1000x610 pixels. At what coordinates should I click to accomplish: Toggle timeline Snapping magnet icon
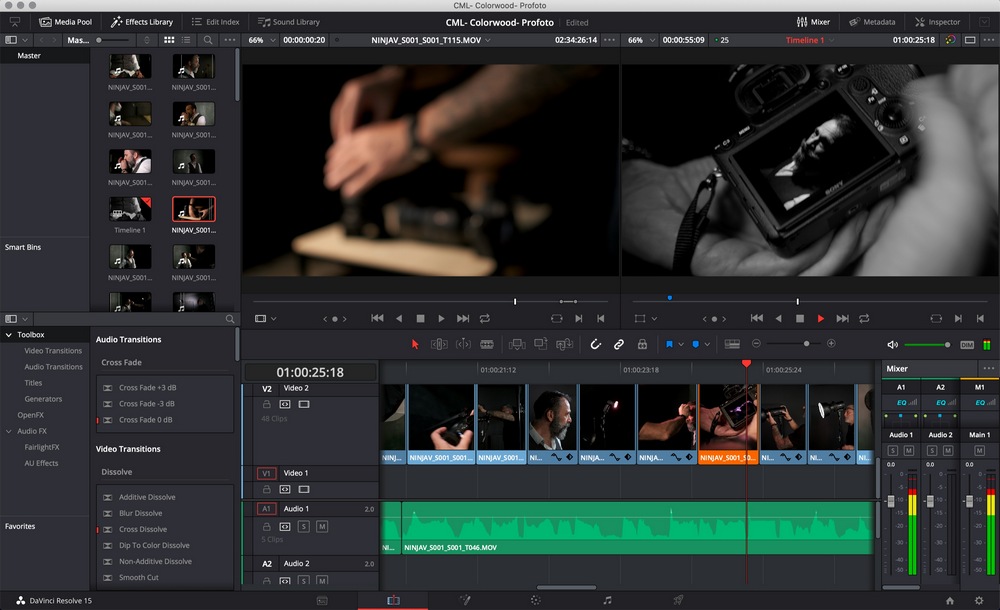595,345
